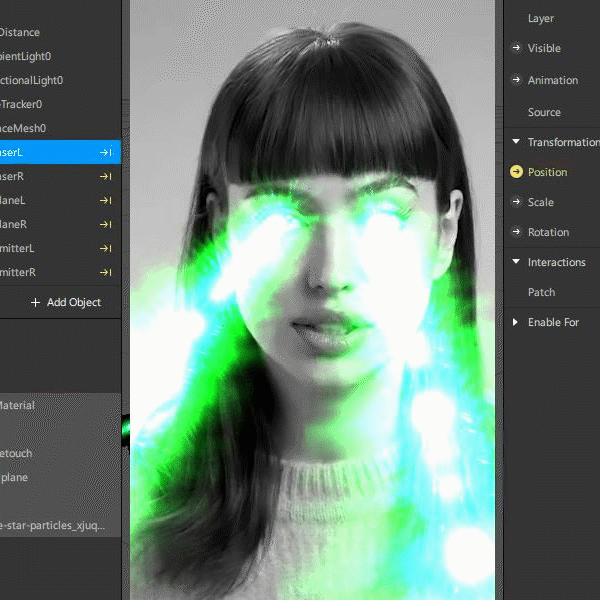Click the arrow icon next to Animation
The height and width of the screenshot is (600, 600).
pos(516,80)
